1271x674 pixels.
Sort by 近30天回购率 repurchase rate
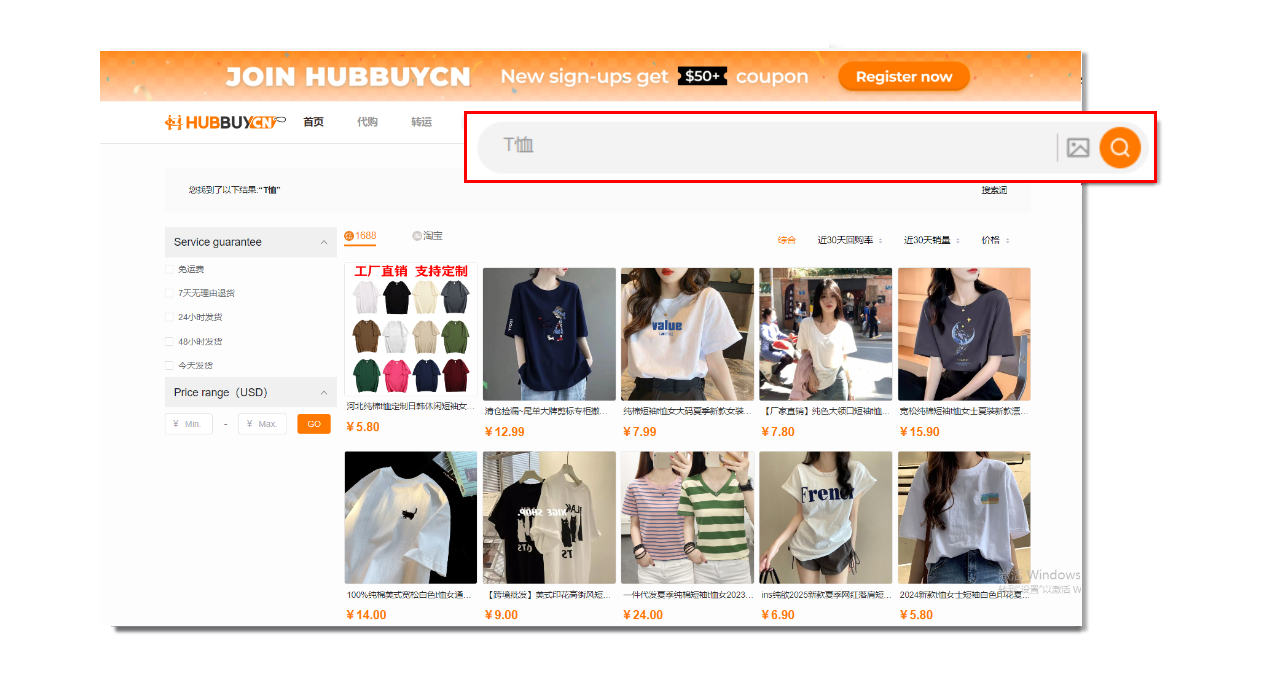846,240
